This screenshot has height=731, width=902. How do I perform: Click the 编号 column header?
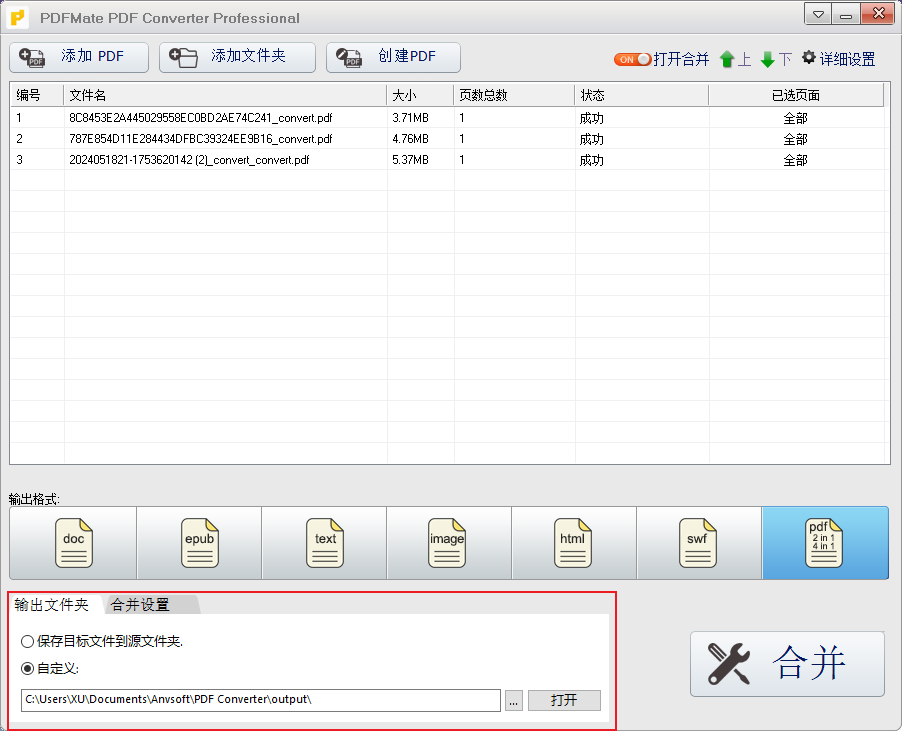point(37,95)
